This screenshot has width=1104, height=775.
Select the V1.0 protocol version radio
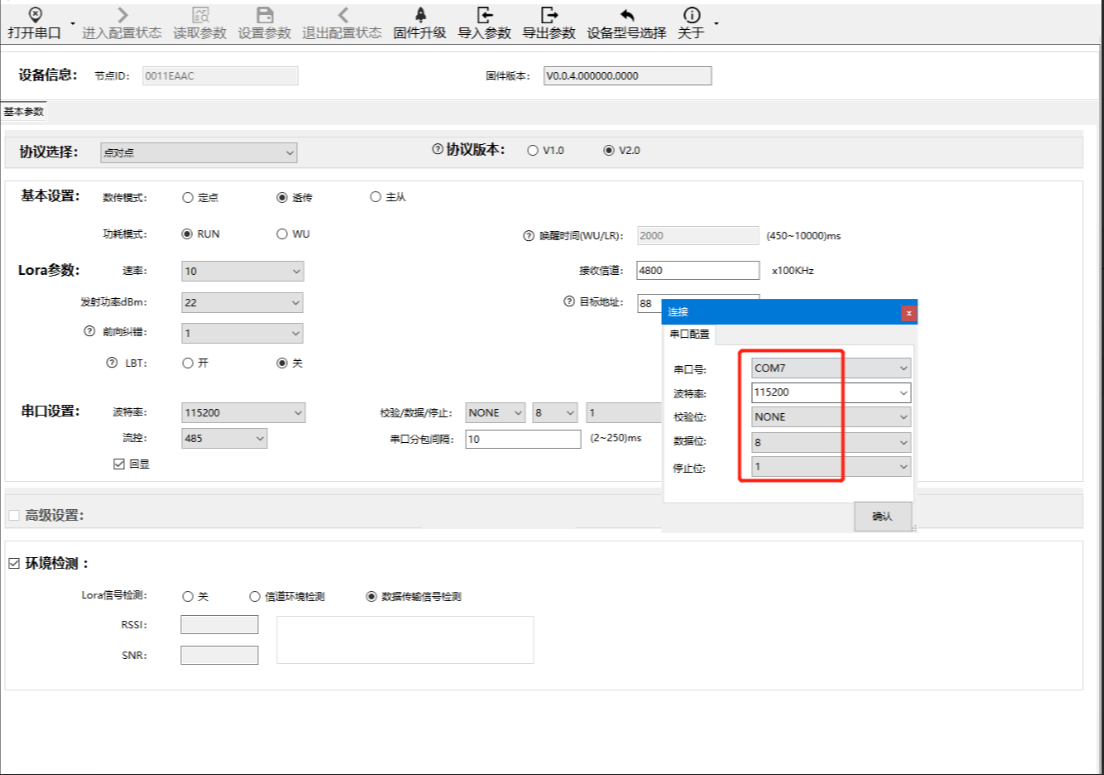[x=532, y=151]
